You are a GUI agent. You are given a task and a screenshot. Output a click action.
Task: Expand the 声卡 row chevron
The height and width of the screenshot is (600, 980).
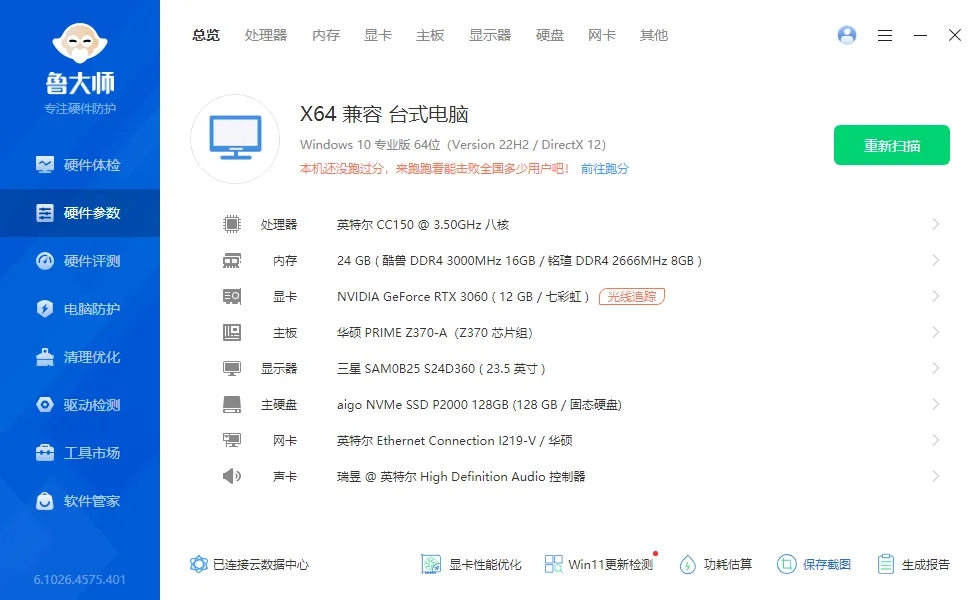[936, 476]
